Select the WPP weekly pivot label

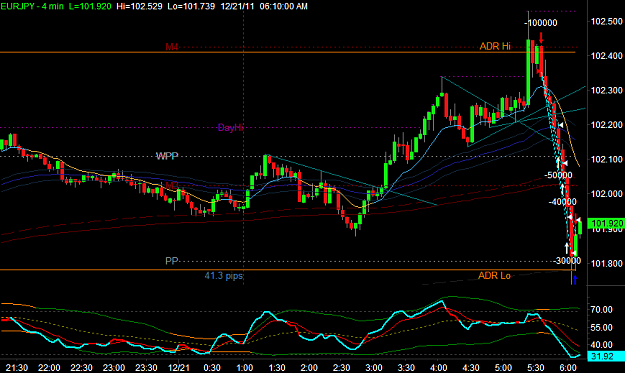[x=167, y=156]
